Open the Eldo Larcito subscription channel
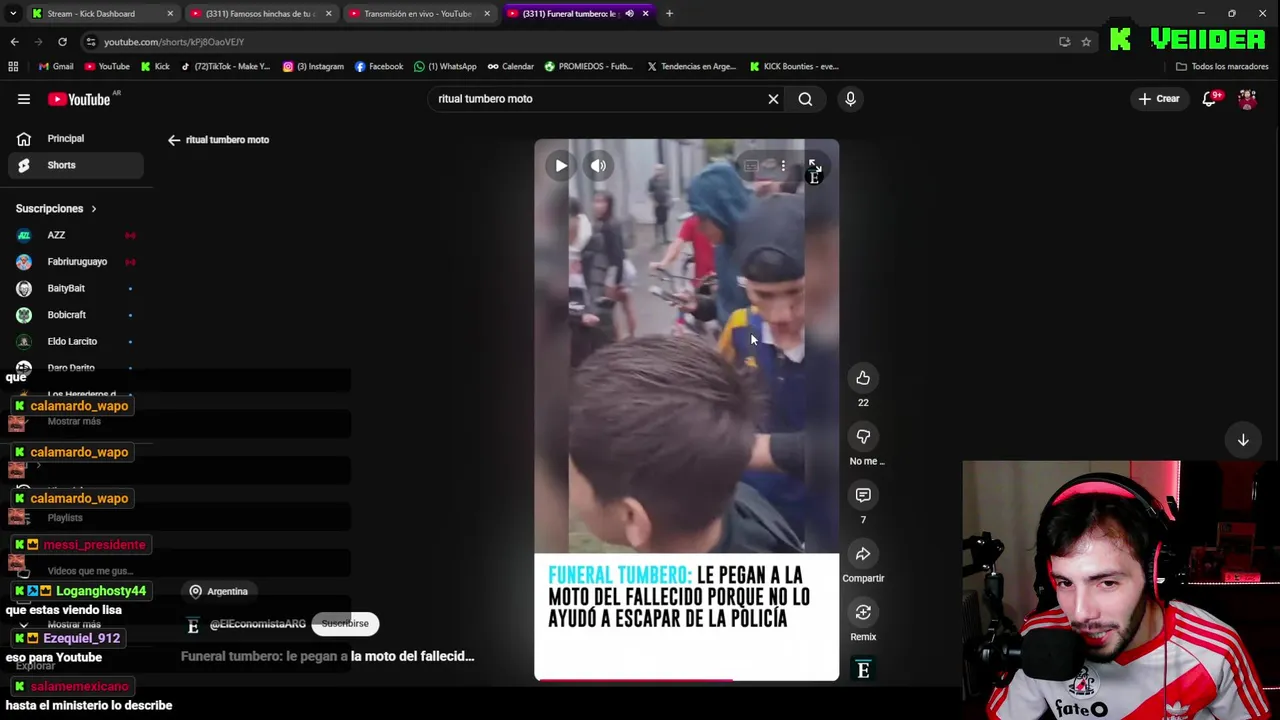1280x720 pixels. (x=75, y=341)
